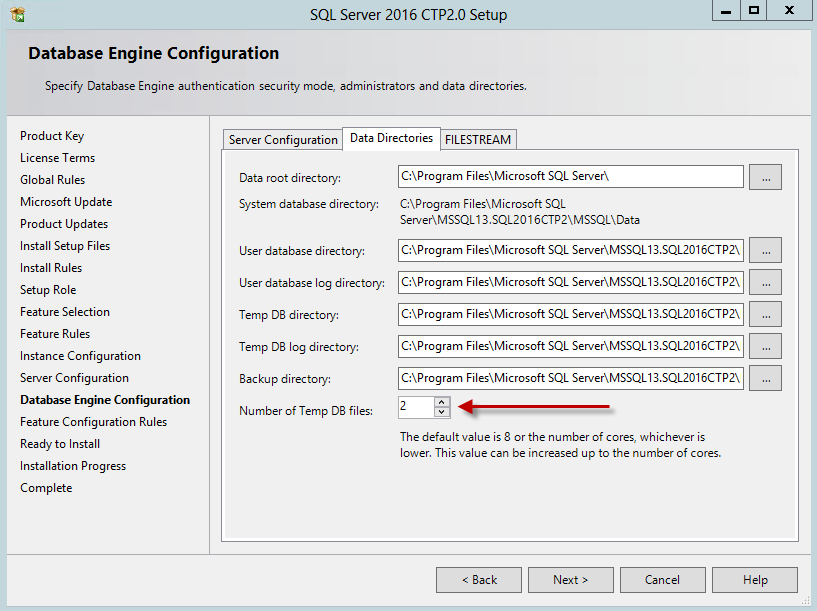Browse for the Temp DB log directory

tap(765, 346)
